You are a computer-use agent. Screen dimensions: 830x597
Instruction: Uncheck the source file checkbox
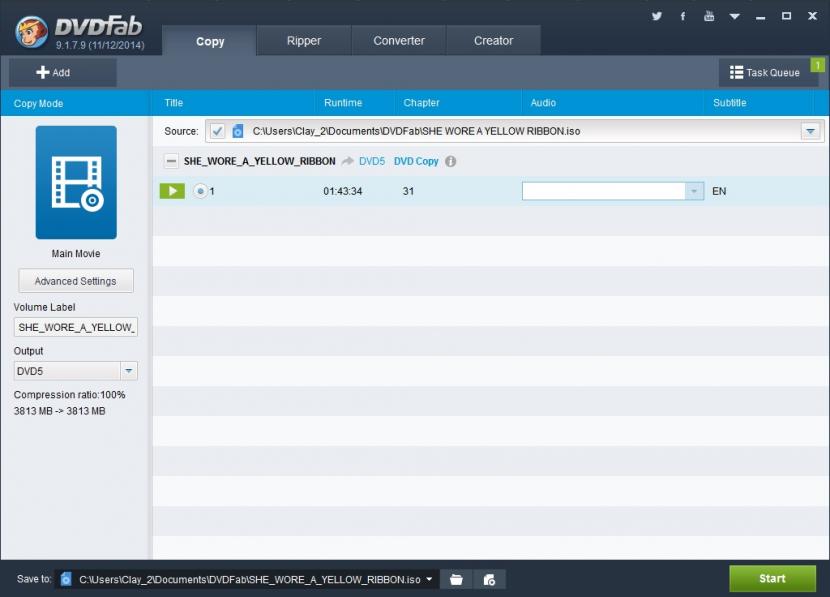[x=217, y=131]
